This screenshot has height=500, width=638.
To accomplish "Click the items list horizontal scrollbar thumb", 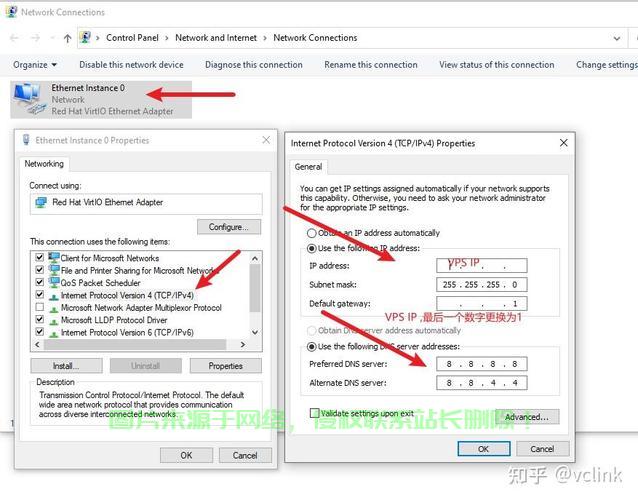I will [x=135, y=345].
